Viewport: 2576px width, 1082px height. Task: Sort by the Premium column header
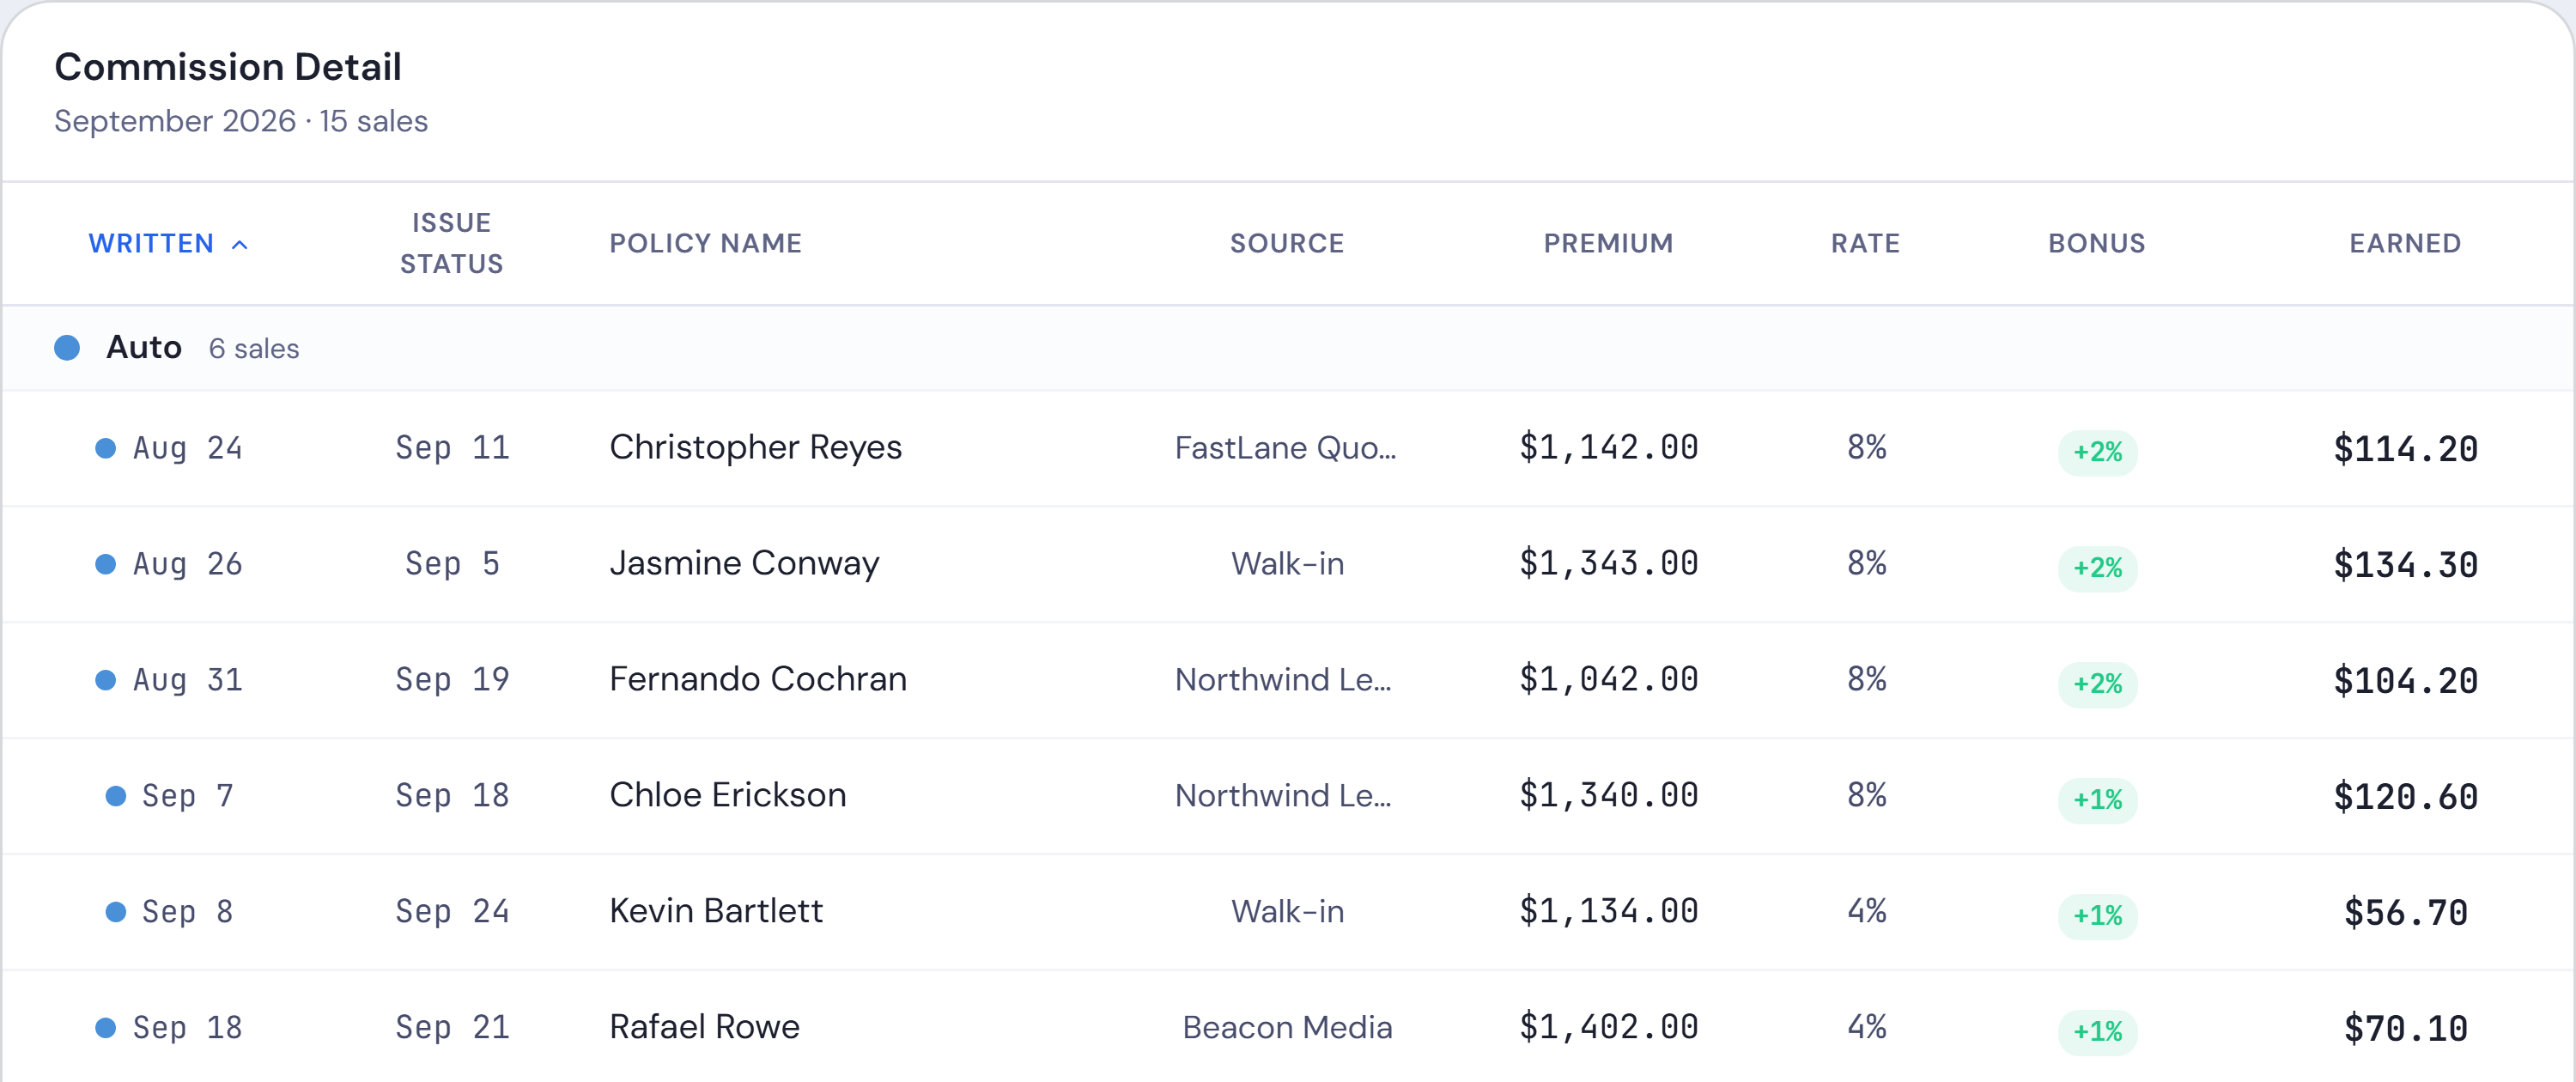(x=1608, y=243)
